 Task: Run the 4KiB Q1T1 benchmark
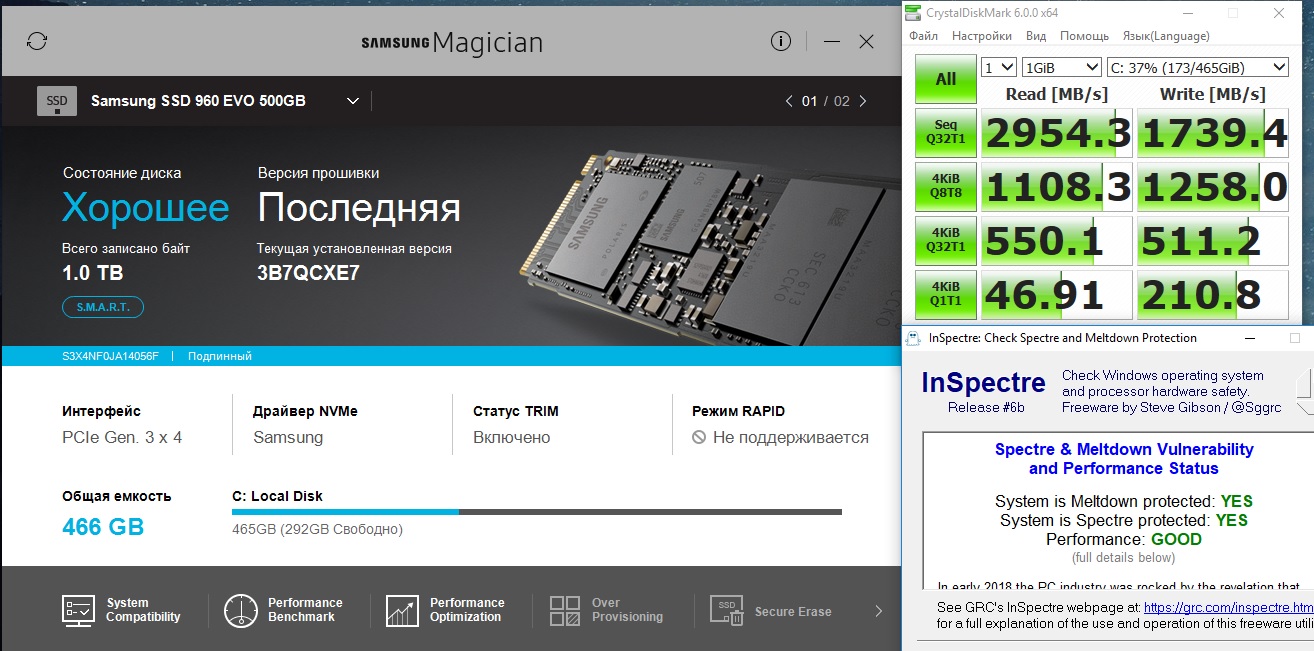(x=945, y=295)
